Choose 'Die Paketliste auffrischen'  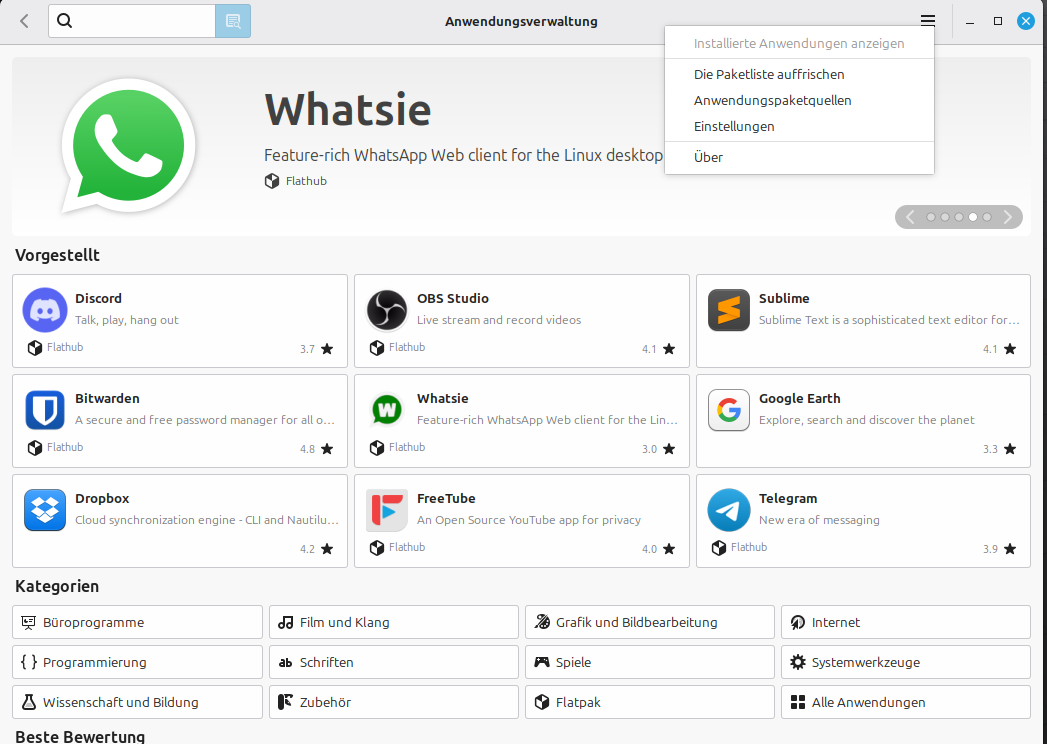(799, 74)
